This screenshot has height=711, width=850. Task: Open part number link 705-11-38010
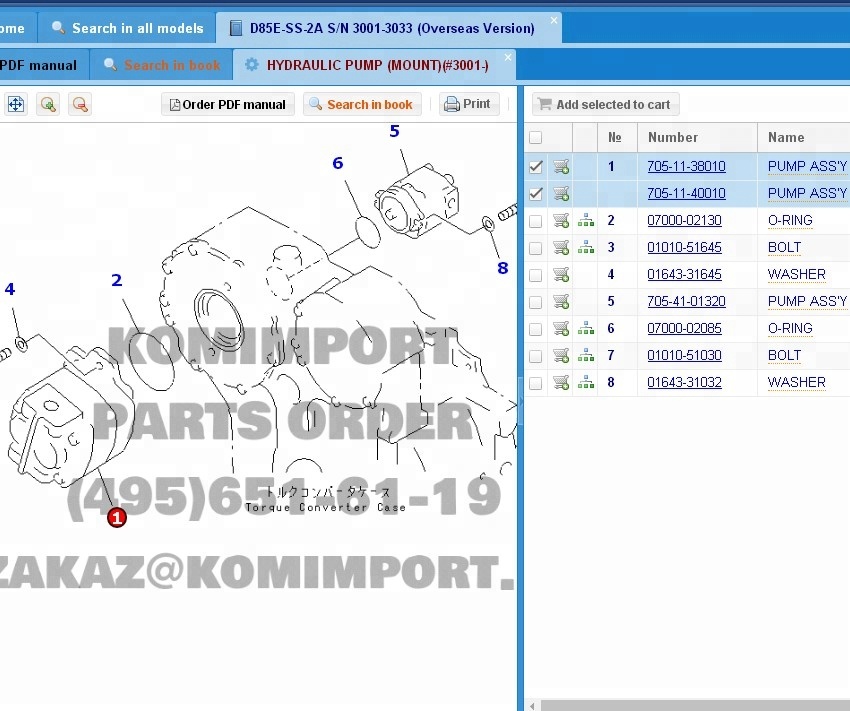coord(686,166)
